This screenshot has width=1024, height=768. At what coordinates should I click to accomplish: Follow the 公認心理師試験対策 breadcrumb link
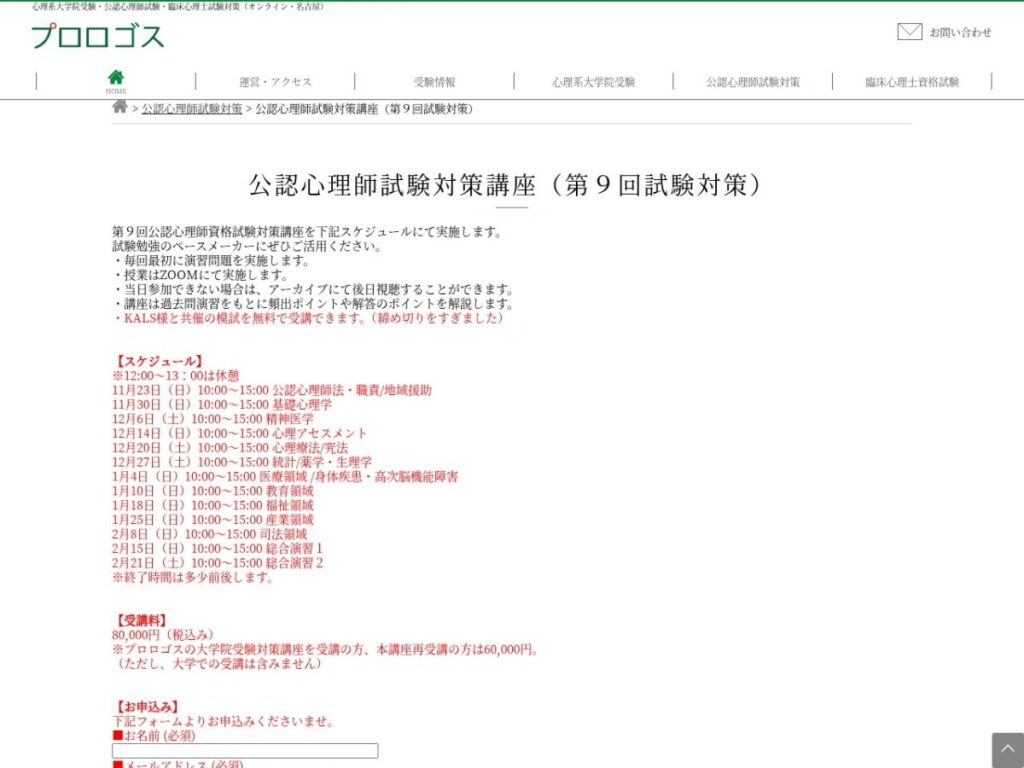tap(192, 109)
